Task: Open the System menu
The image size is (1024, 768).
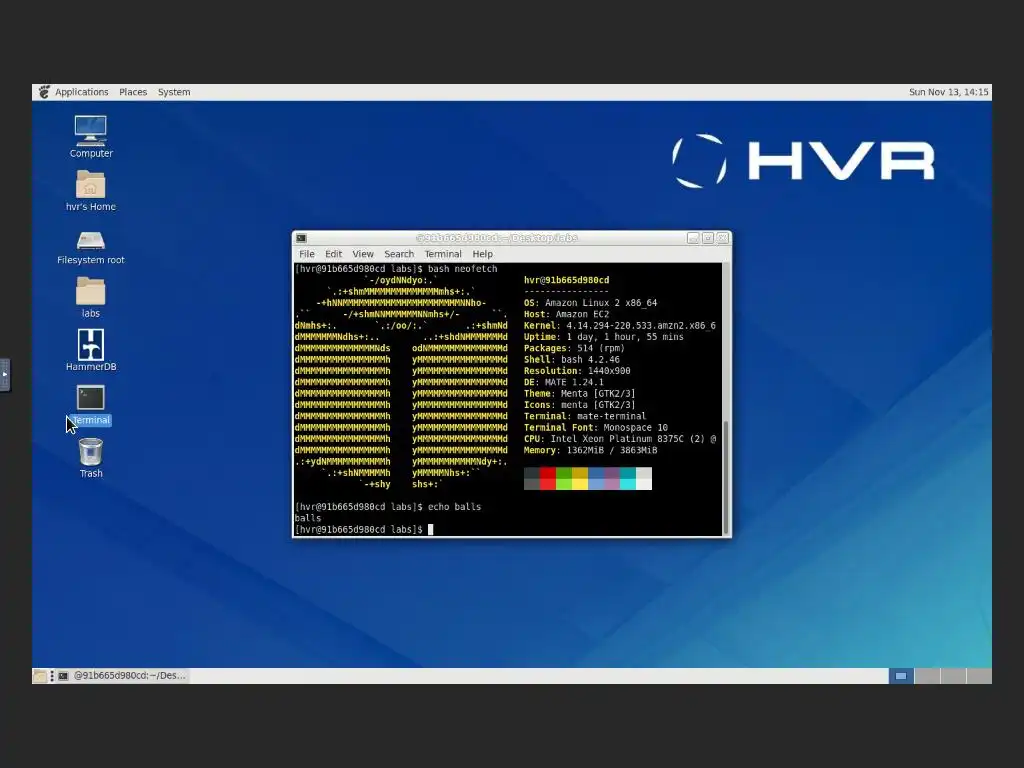Action: pos(174,92)
